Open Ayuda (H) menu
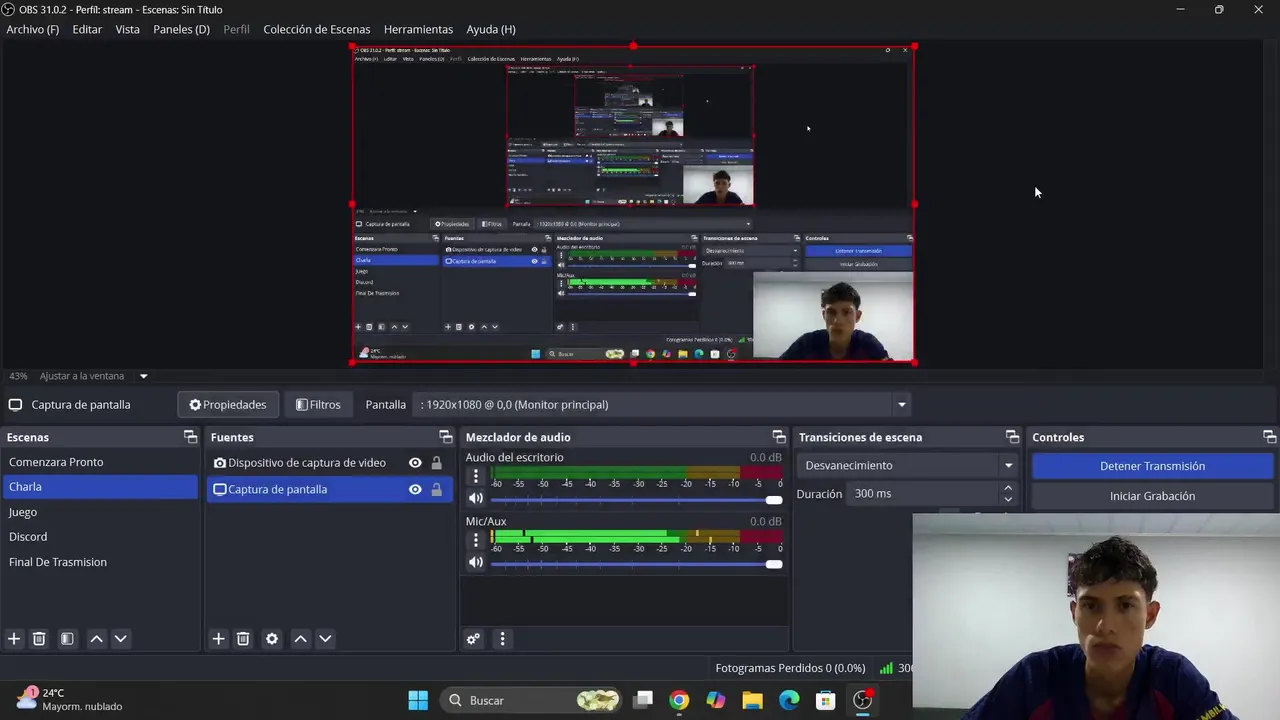 [x=491, y=29]
